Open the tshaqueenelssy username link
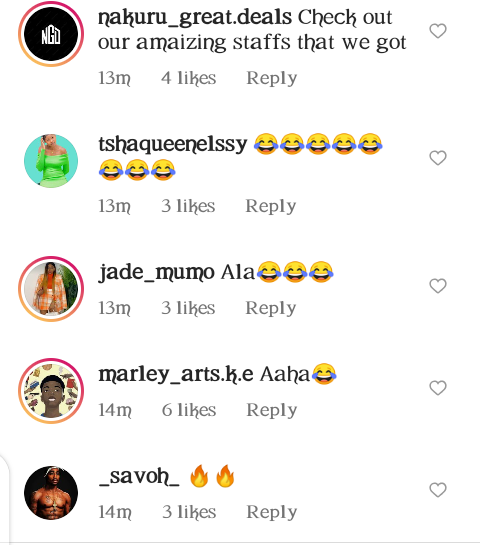 (173, 144)
